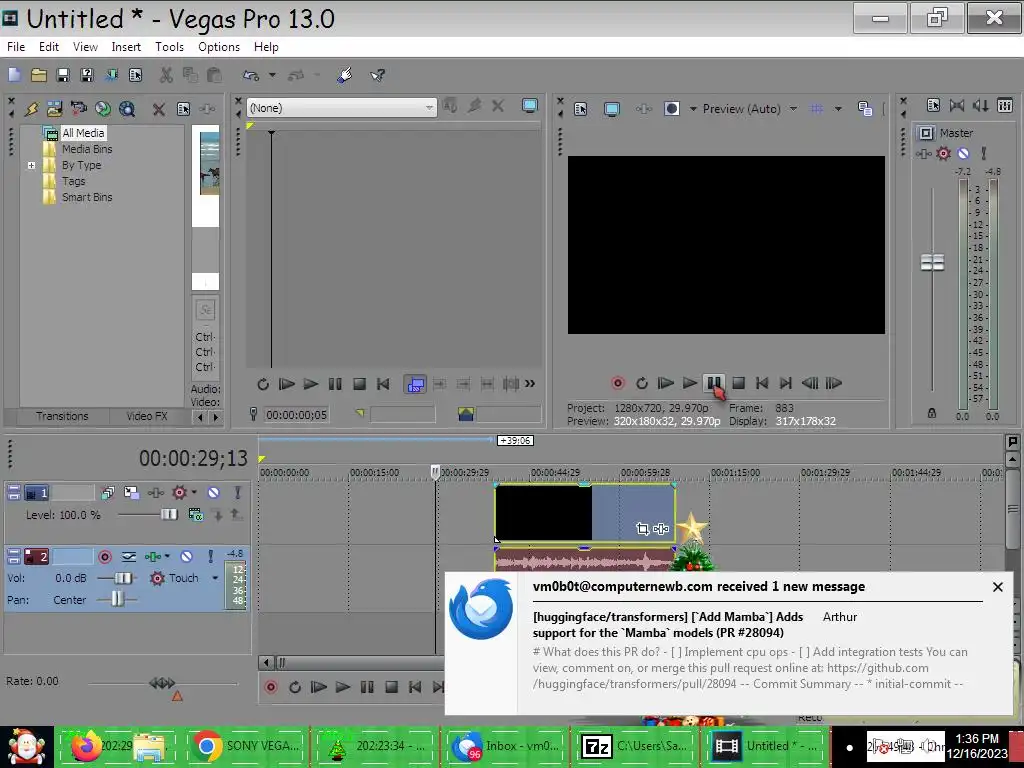1024x768 pixels.
Task: Click the preview Pause button
Action: click(714, 383)
